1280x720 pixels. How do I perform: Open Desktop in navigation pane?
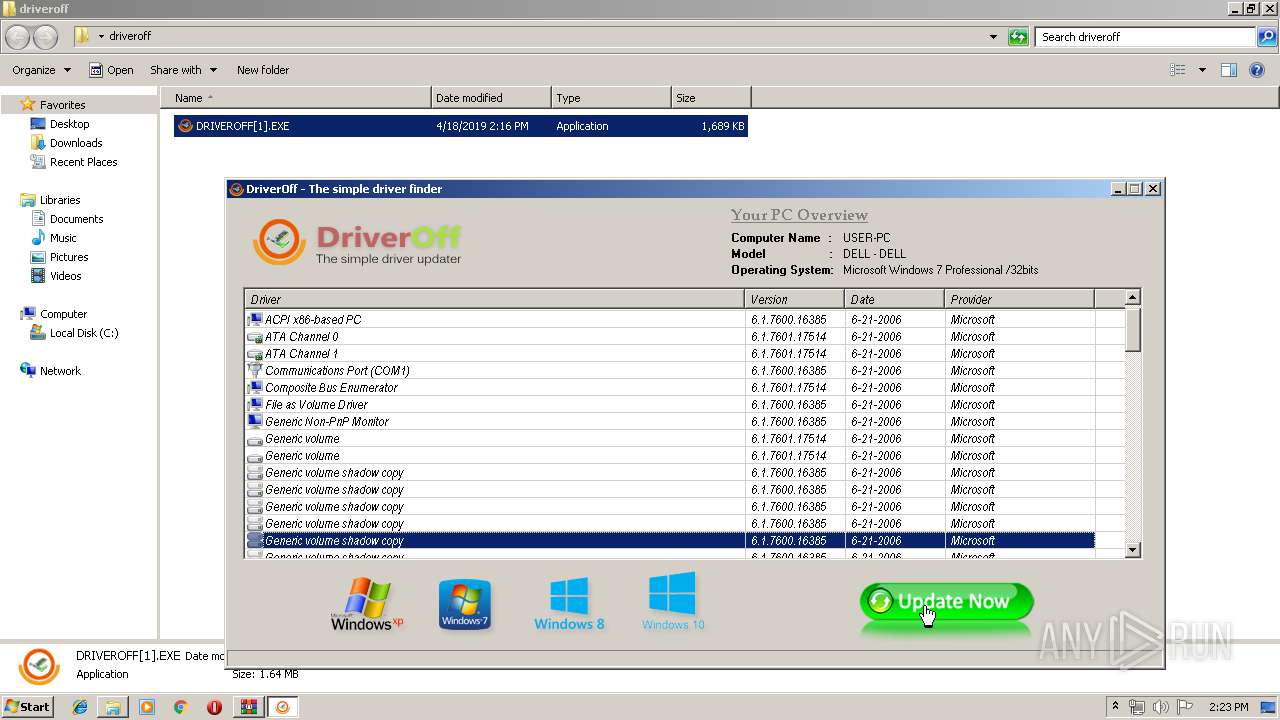[x=69, y=124]
